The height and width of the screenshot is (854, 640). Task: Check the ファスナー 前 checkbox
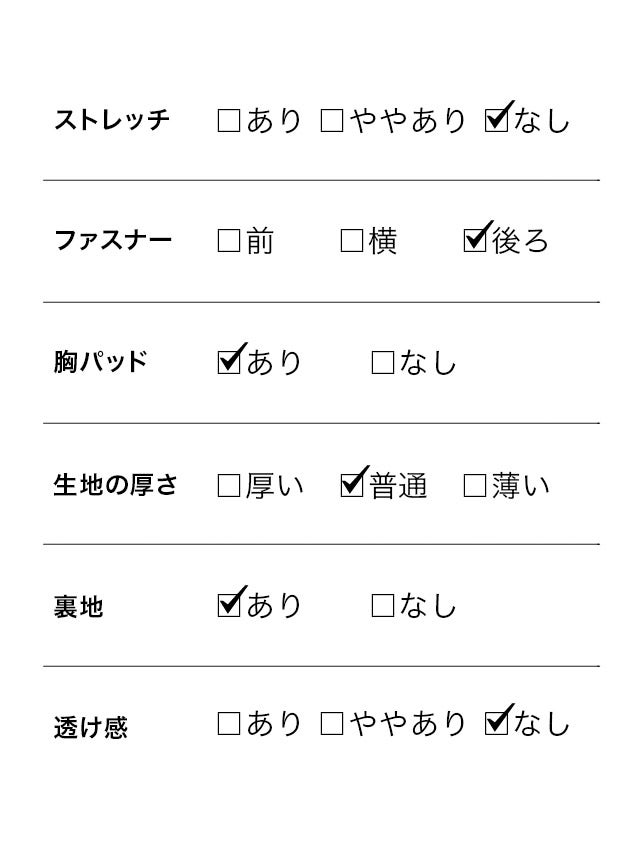pos(228,241)
